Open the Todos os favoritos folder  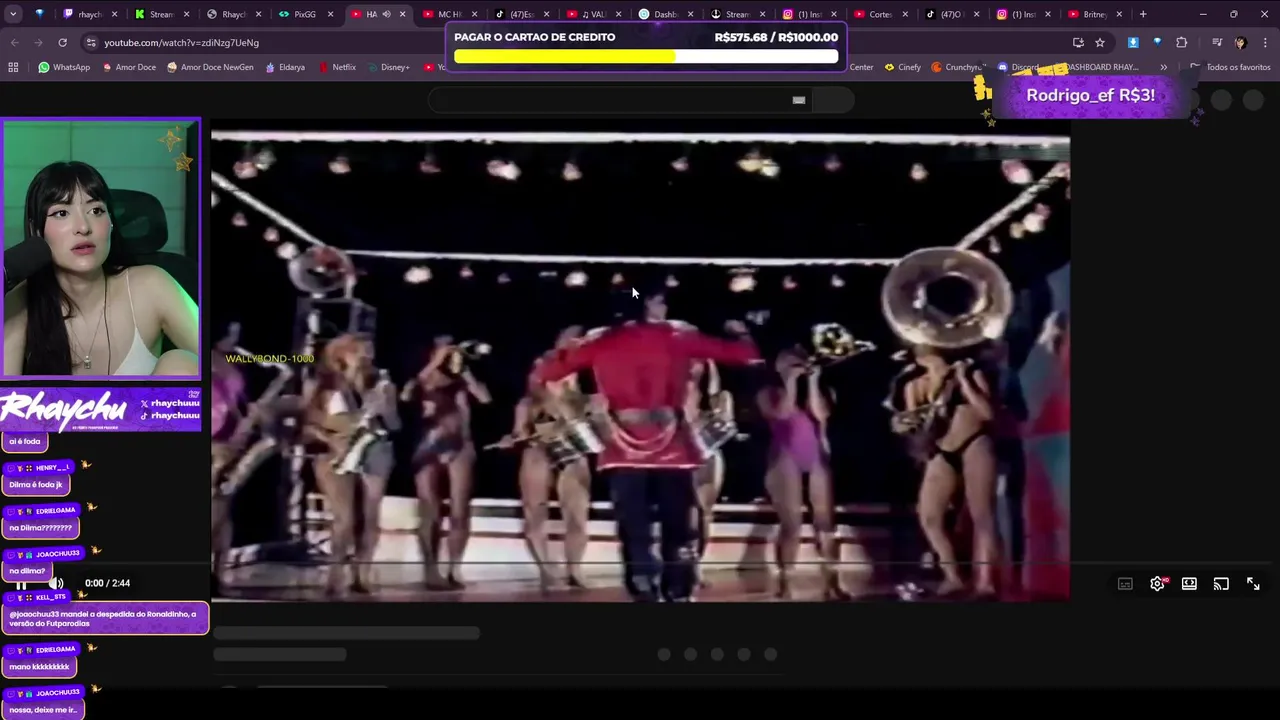pos(1230,67)
